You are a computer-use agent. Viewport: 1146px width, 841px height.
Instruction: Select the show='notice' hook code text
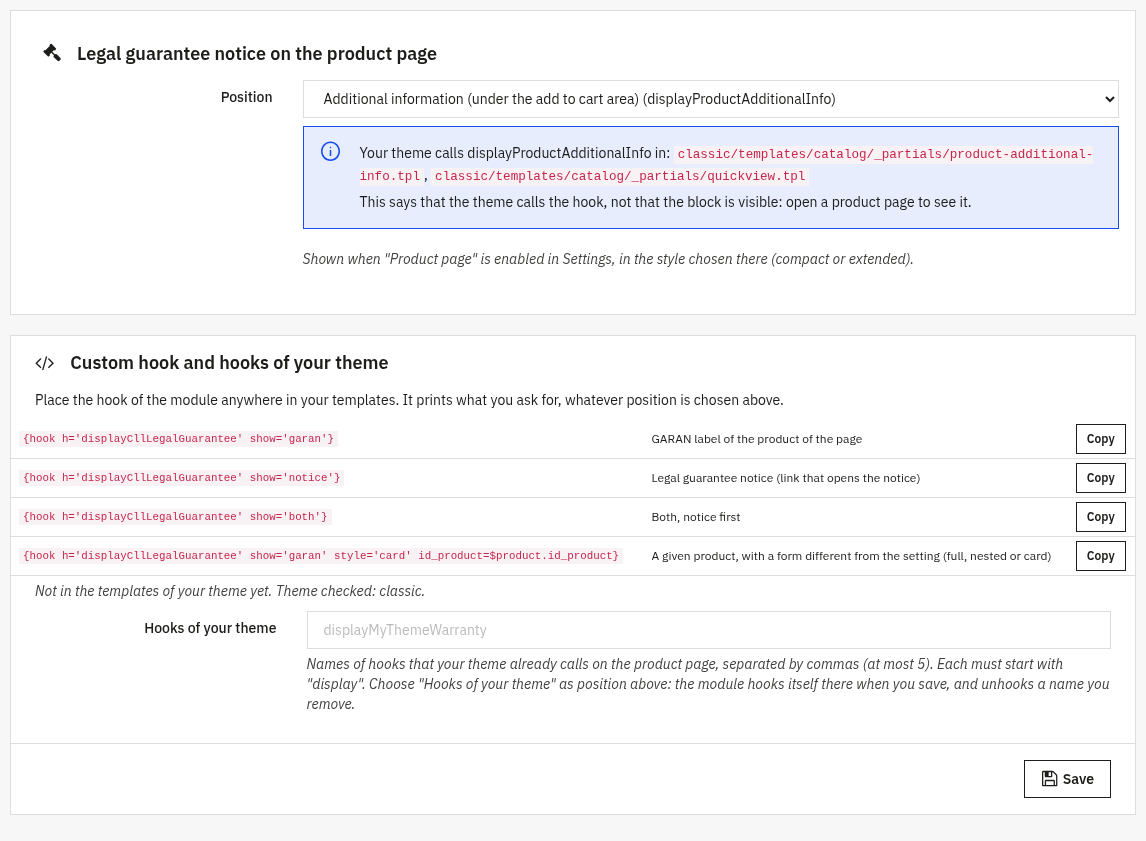[182, 478]
